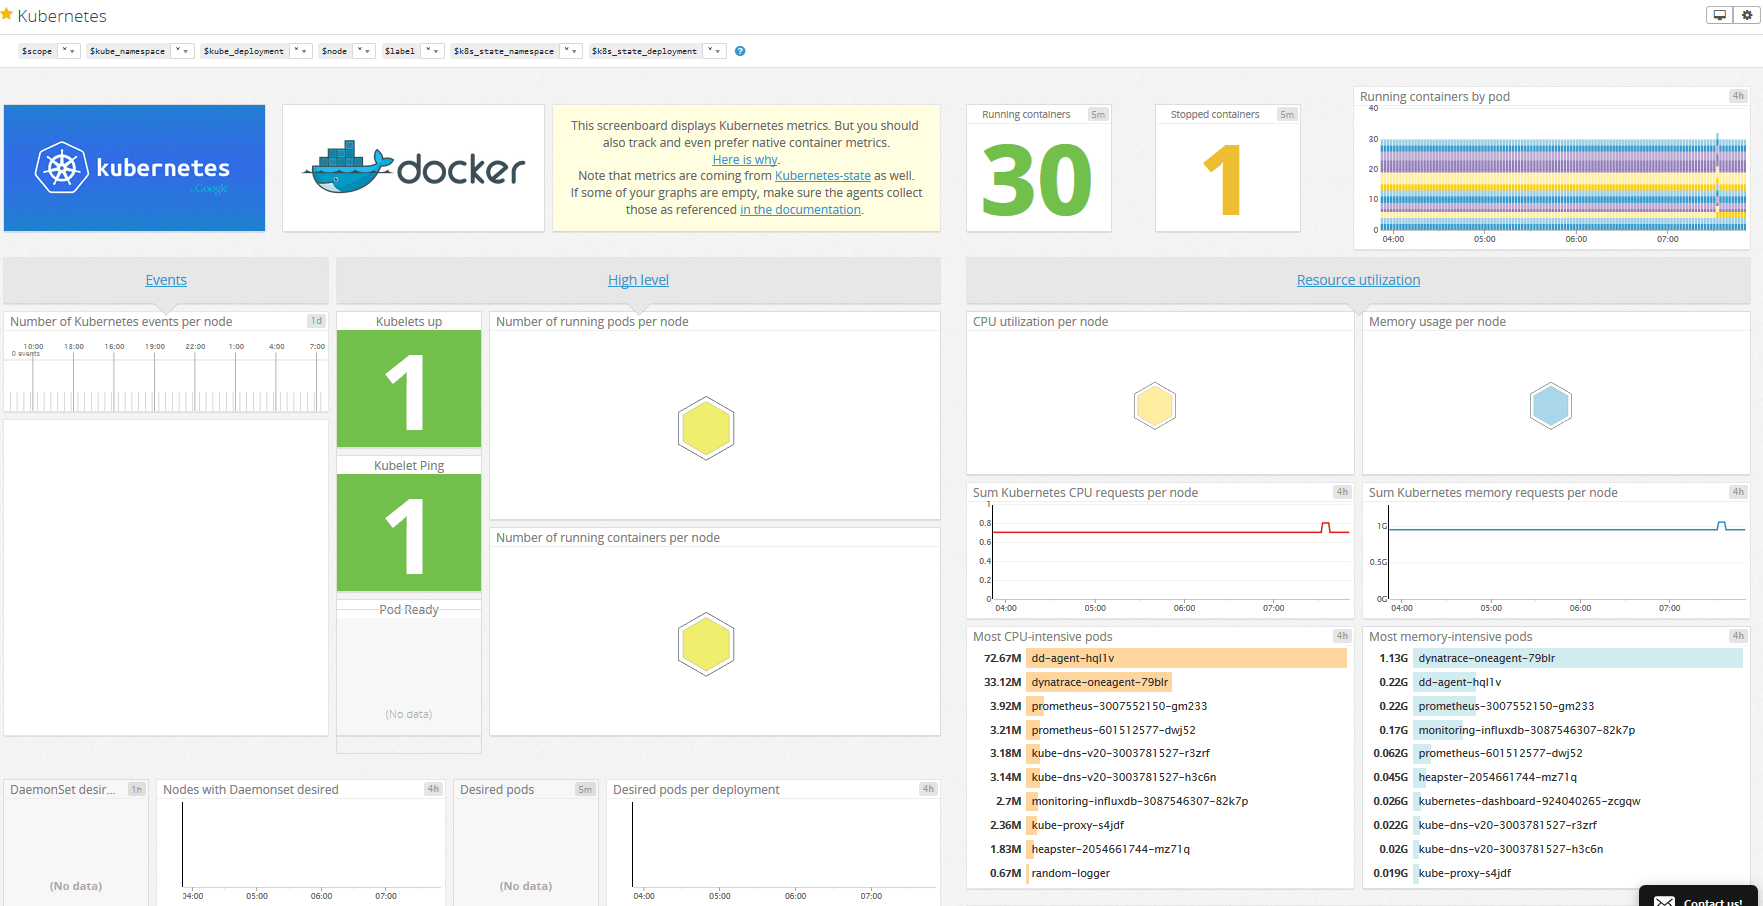Expand the $scope variable dropdown
Viewport: 1763px width, 906px height.
pyautogui.click(x=68, y=50)
